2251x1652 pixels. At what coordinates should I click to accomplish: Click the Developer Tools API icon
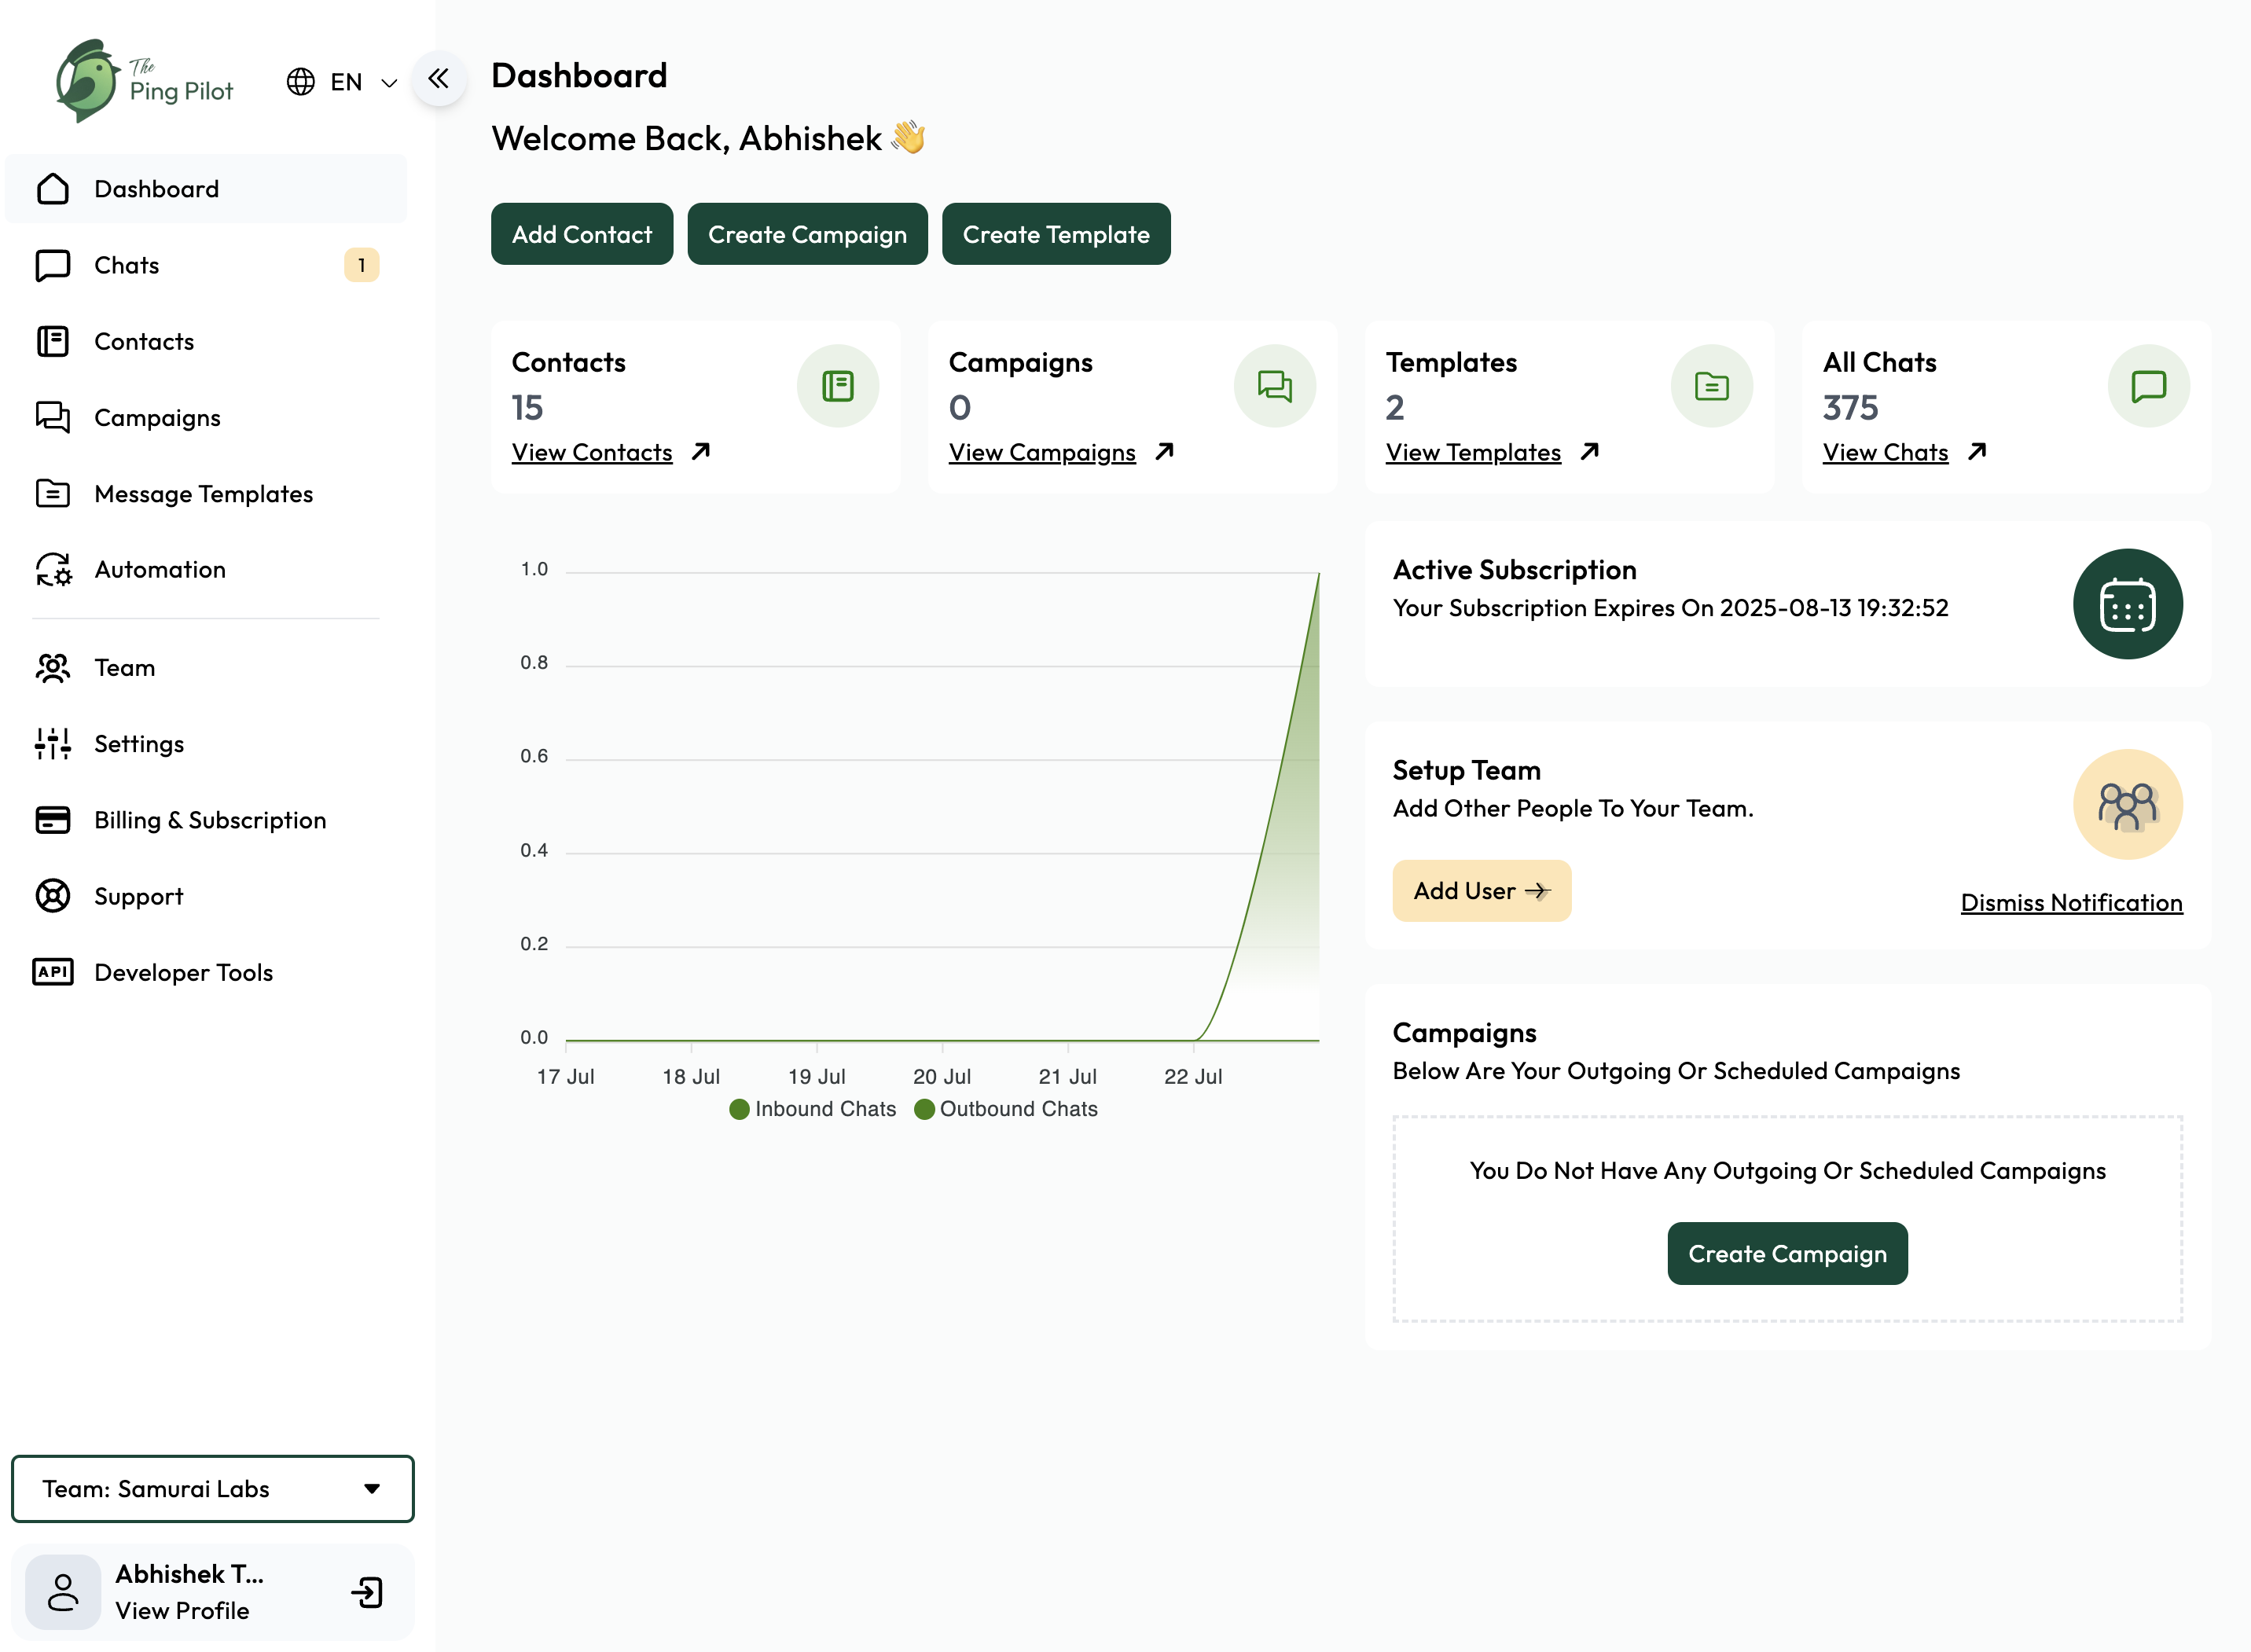coord(53,971)
